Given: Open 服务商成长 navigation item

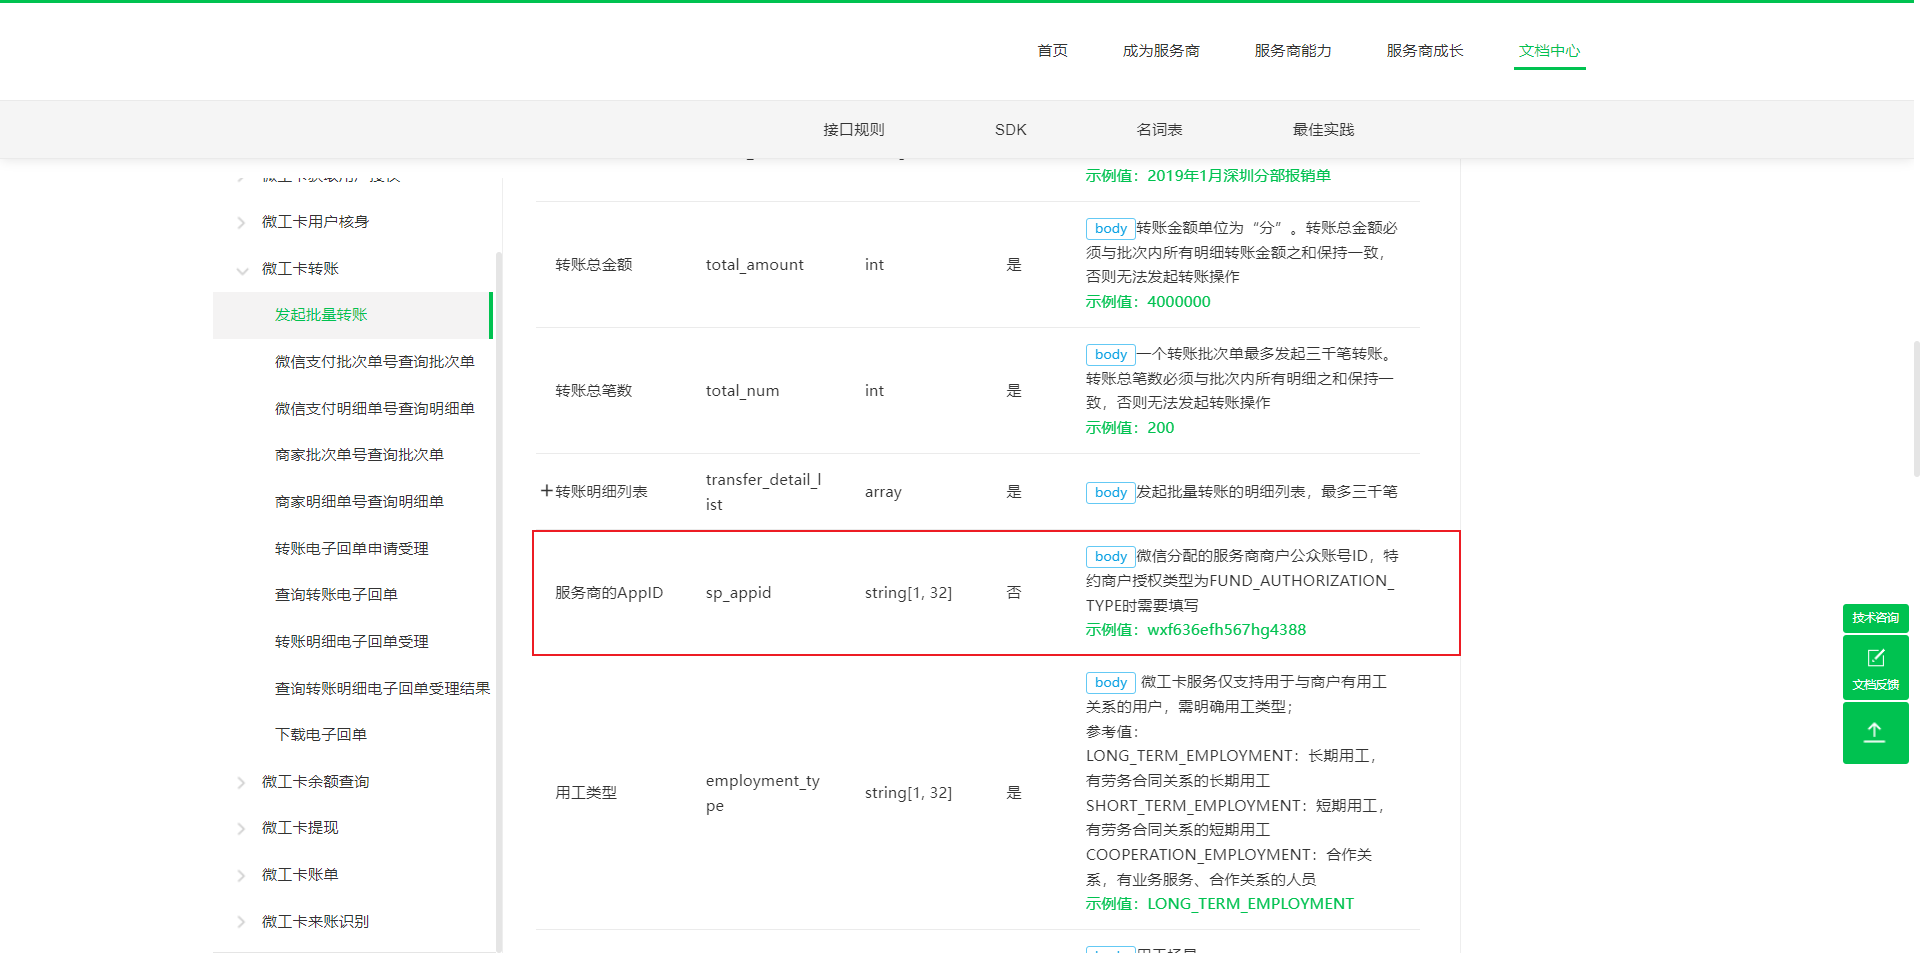Looking at the screenshot, I should tap(1425, 50).
